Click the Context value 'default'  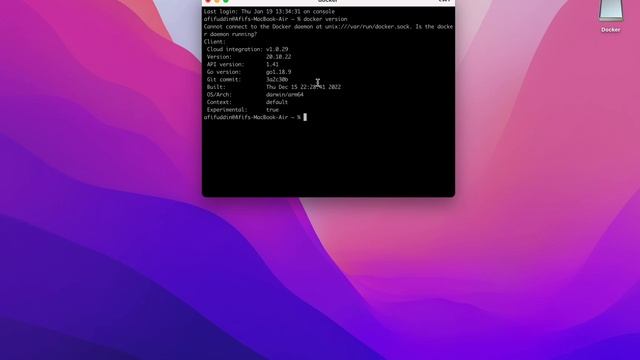click(x=277, y=102)
